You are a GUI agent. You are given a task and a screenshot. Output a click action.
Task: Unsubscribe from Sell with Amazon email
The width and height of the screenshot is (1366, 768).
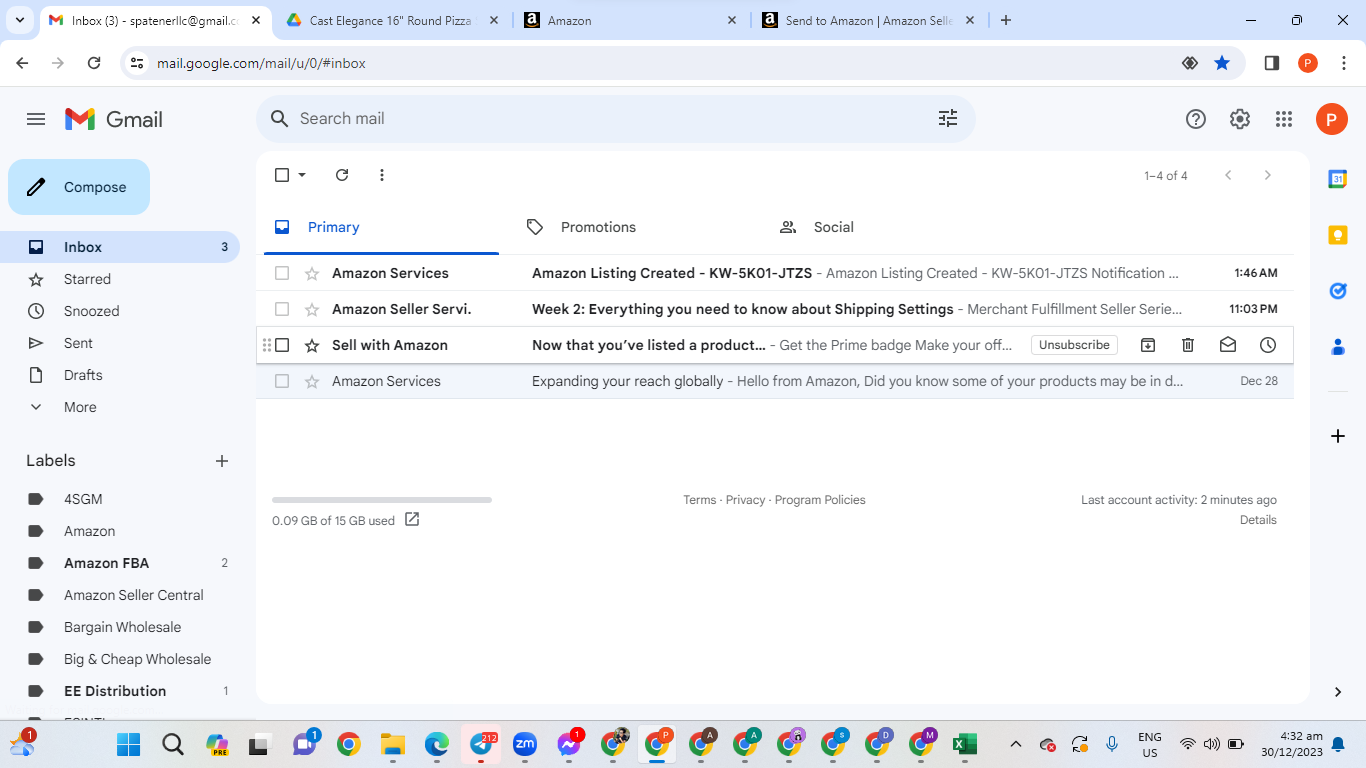pos(1074,345)
